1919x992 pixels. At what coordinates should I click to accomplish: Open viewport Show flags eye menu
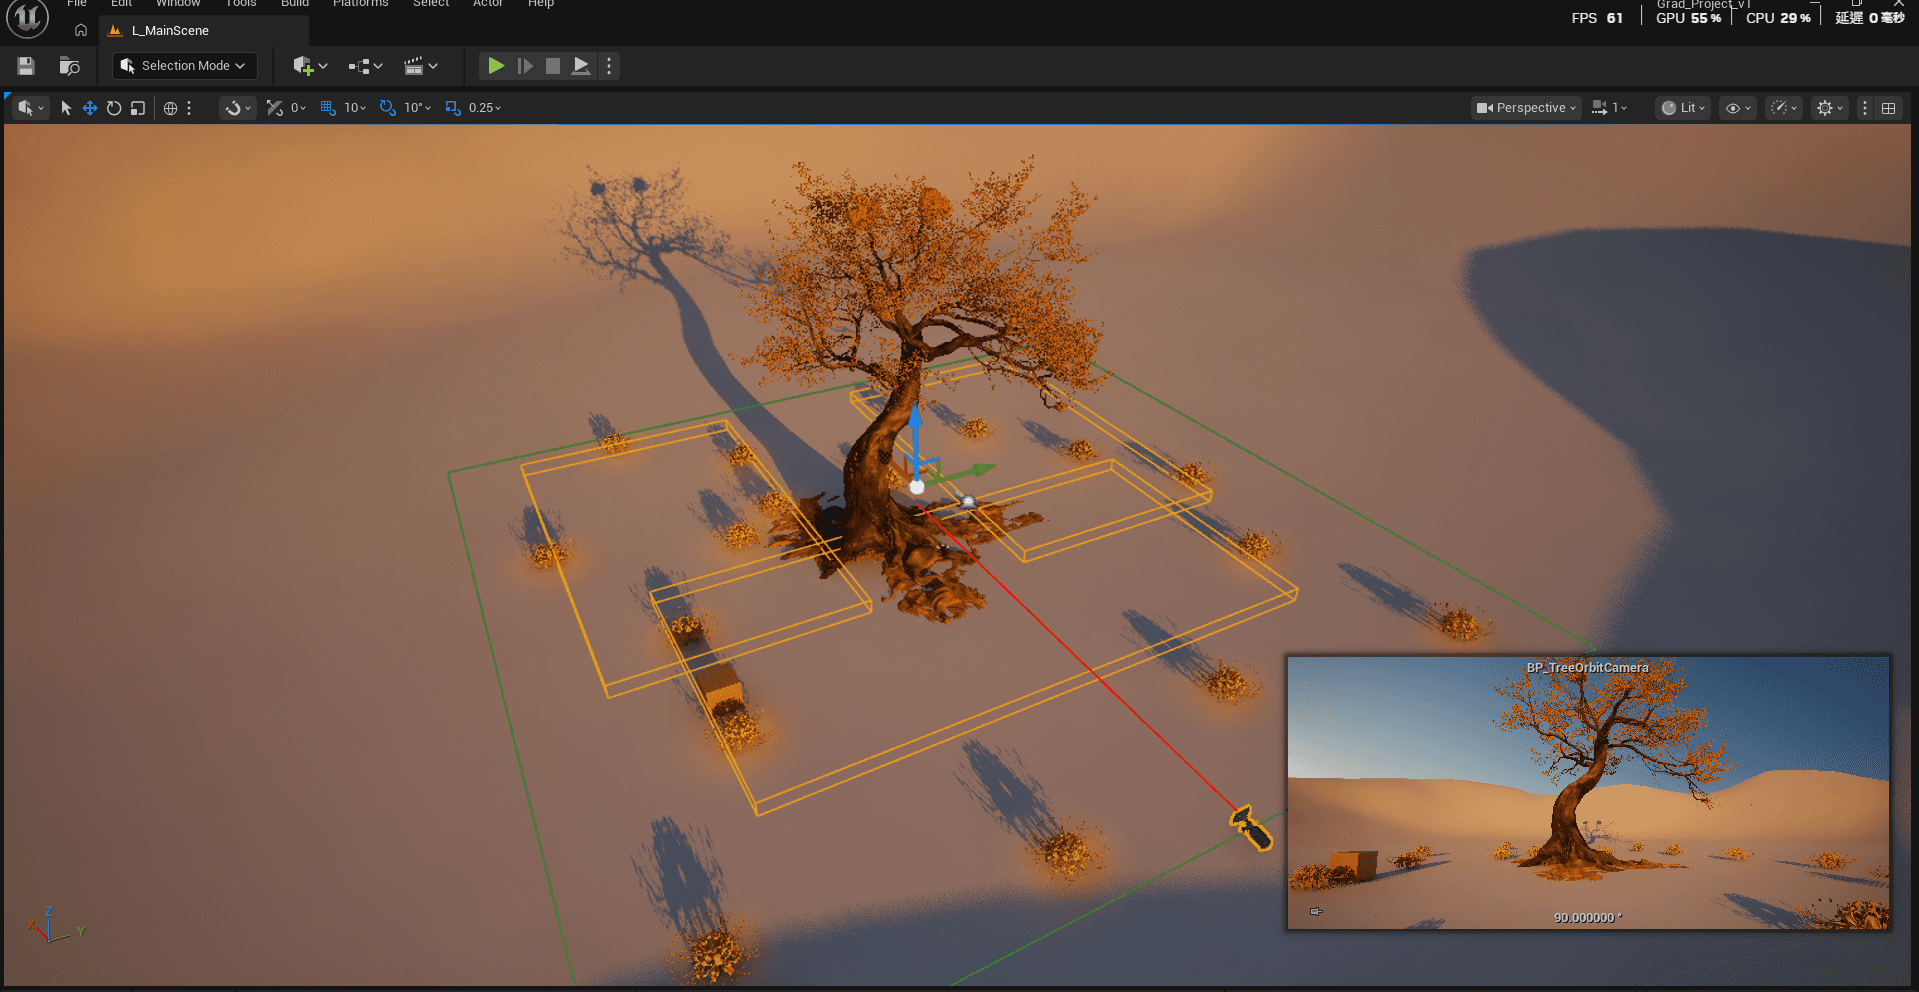coord(1737,107)
